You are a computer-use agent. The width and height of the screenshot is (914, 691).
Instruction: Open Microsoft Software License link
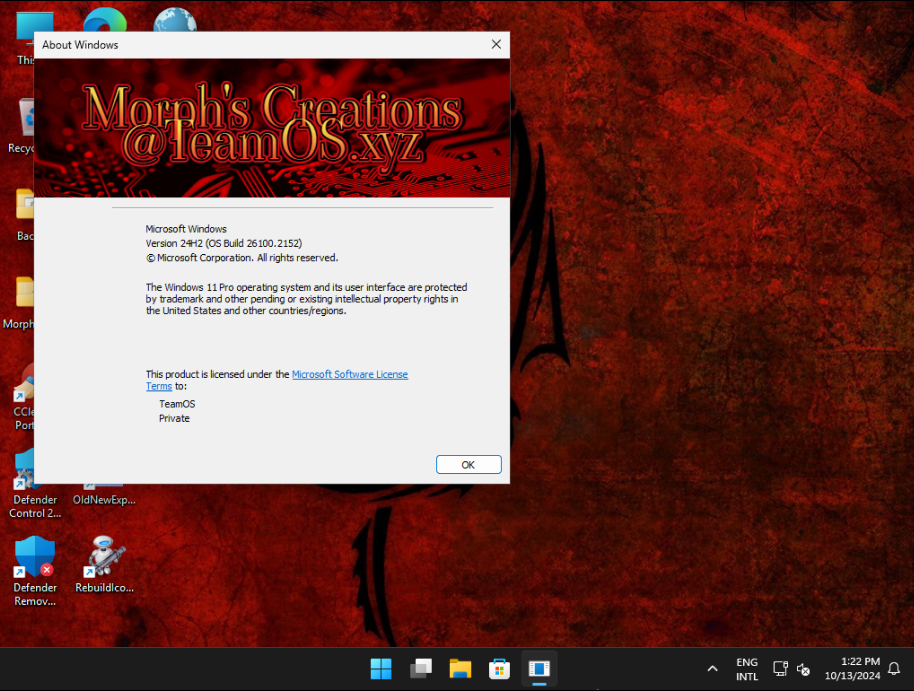pos(350,374)
